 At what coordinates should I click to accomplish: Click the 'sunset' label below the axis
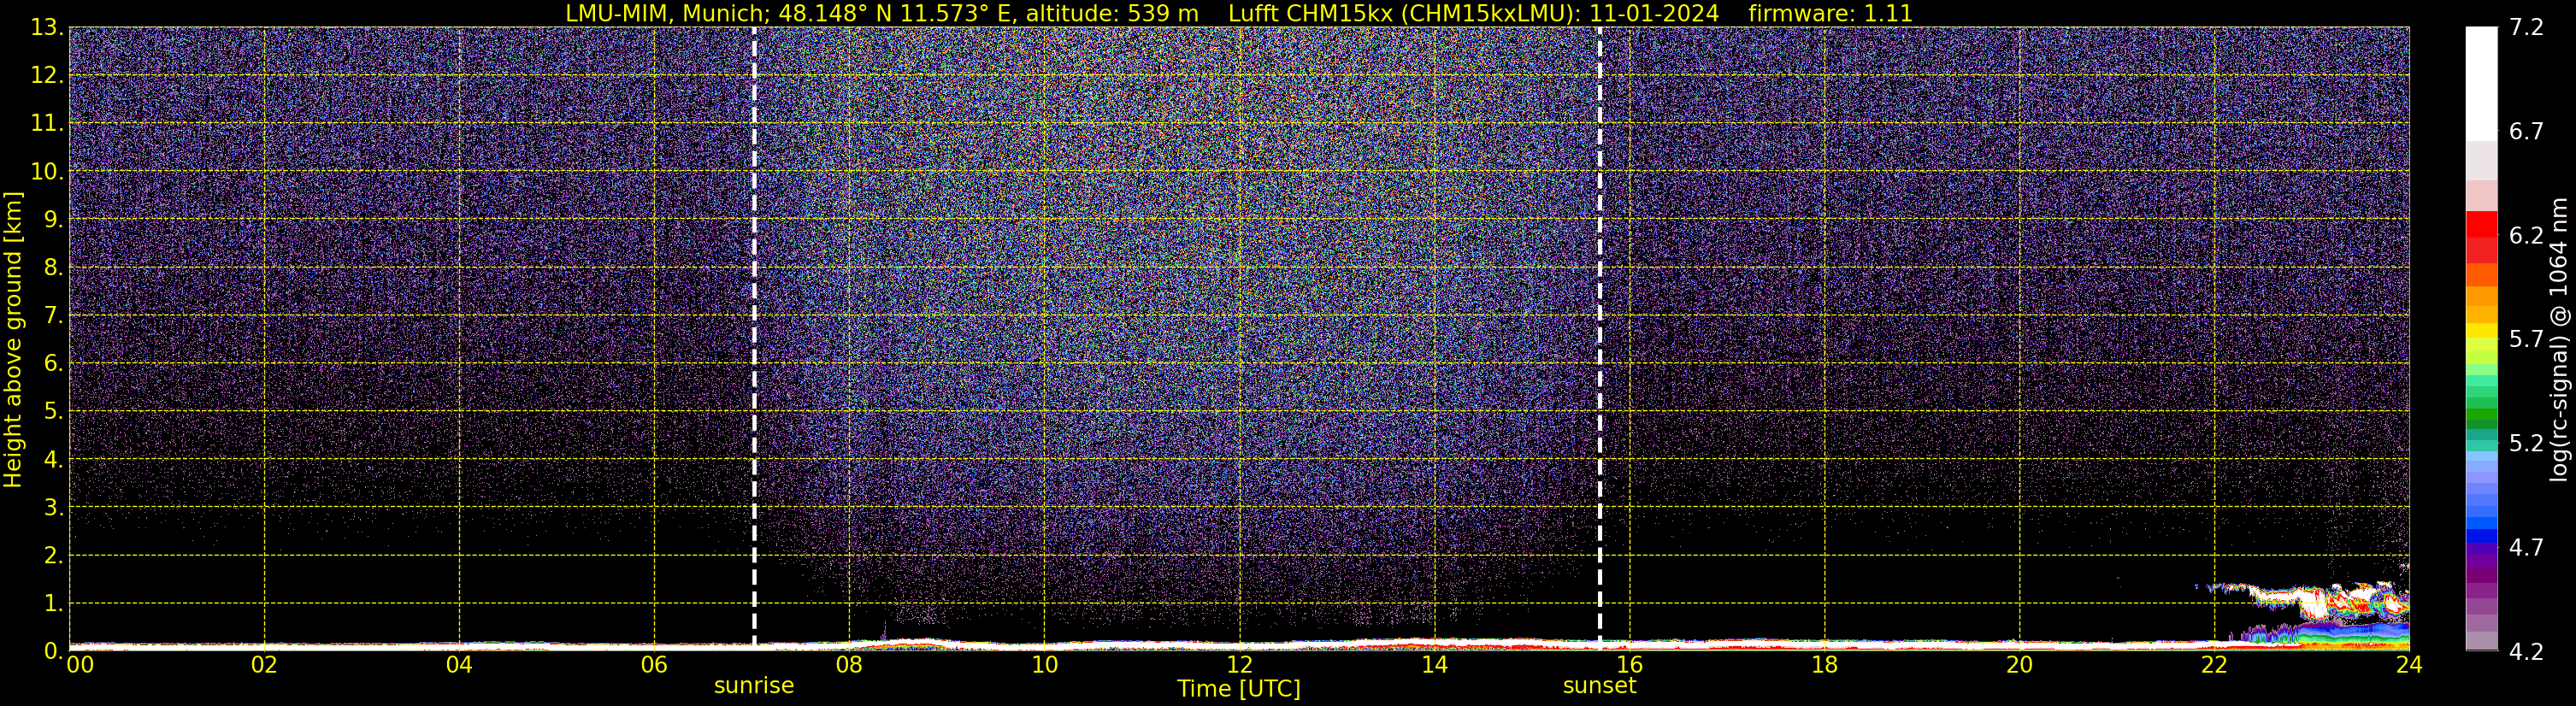click(x=1599, y=686)
